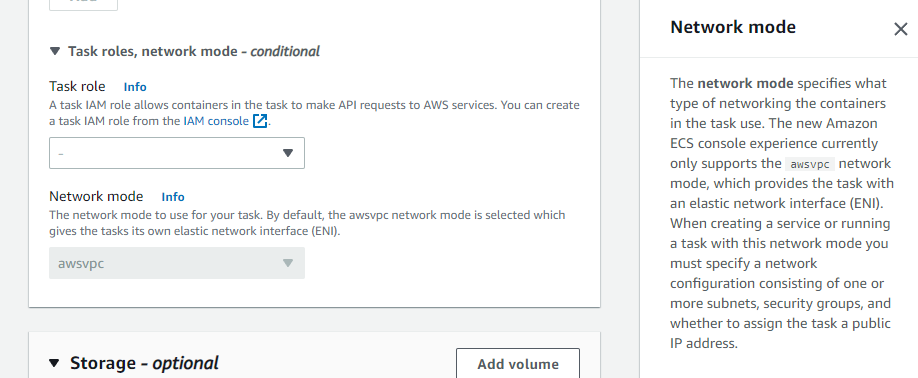Collapse Task roles, network mode section
Viewport: 918px width, 378px height.
coord(55,51)
